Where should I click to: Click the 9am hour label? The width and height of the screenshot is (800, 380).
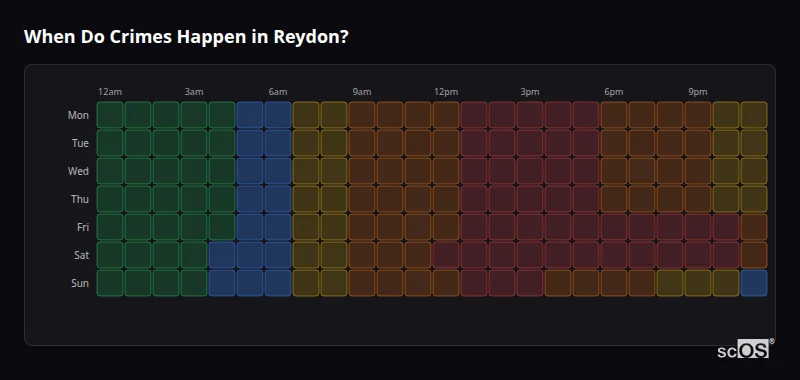(362, 92)
